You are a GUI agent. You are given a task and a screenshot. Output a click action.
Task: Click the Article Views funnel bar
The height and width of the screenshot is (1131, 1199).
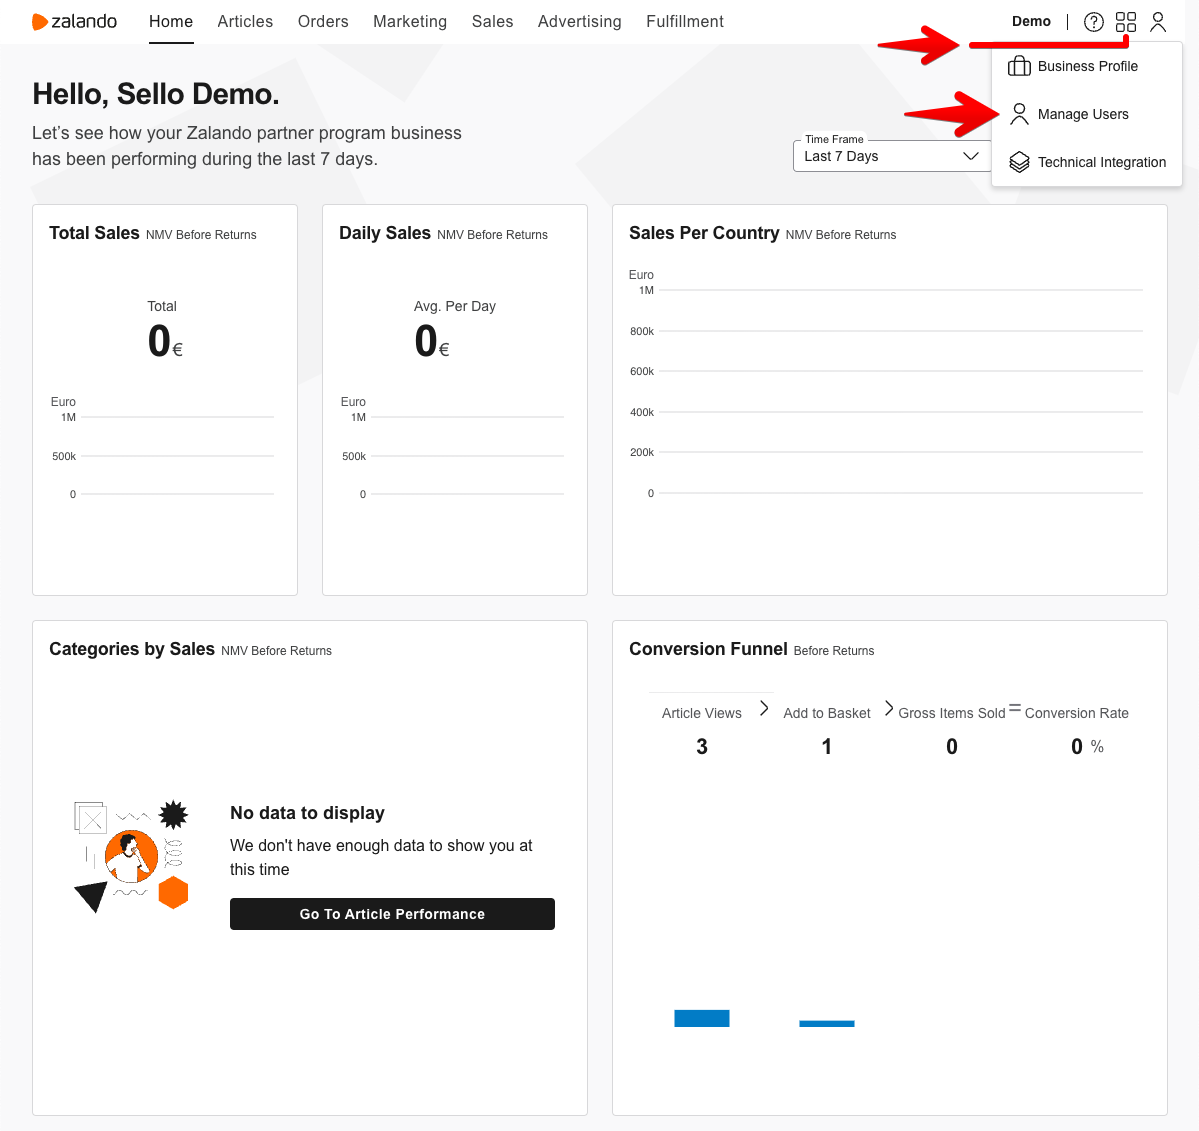702,1018
